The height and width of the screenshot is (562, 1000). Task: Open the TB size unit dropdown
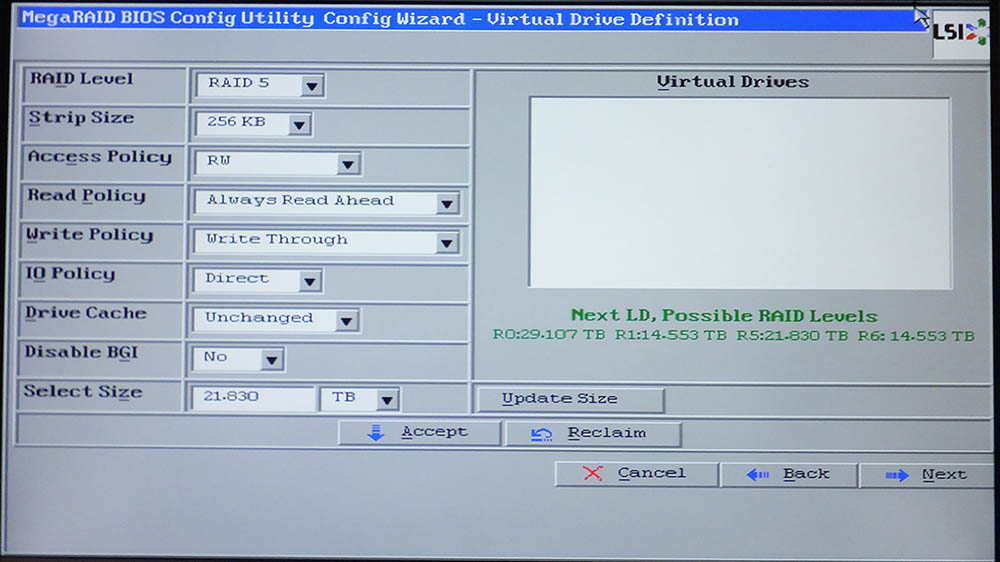[x=360, y=398]
